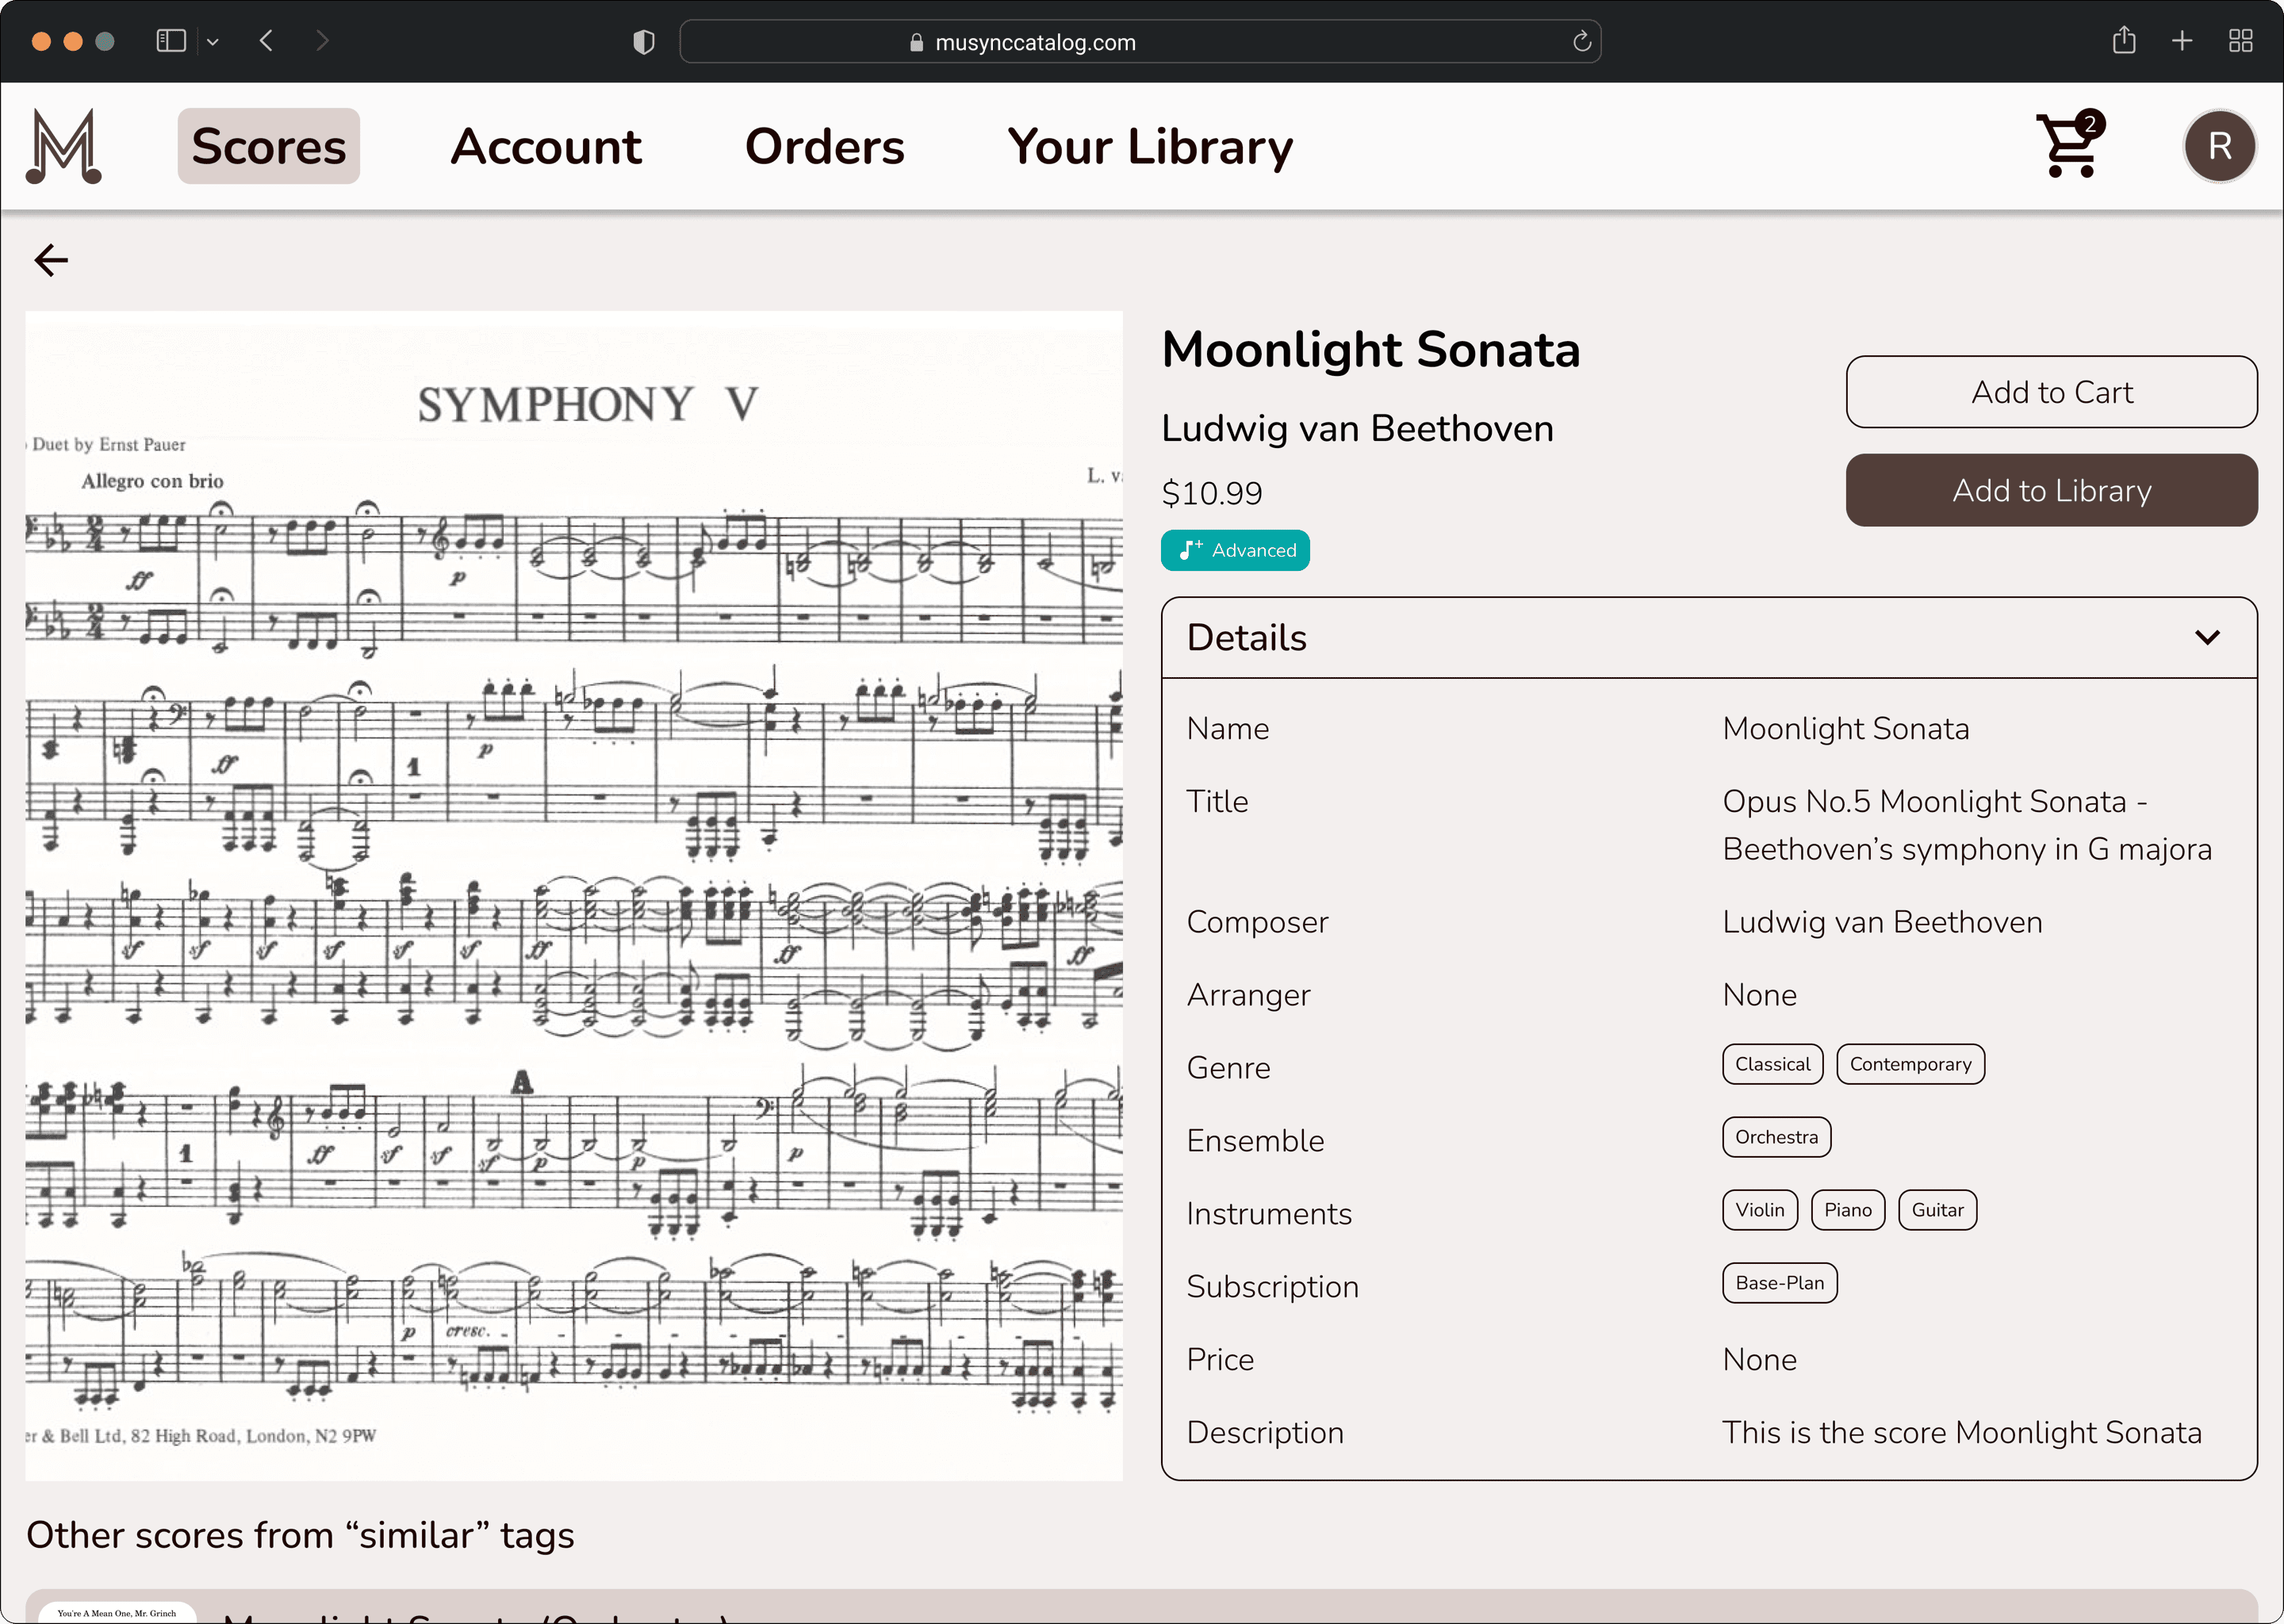Click the 'Other scores from similar tags' heading
Viewport: 2284px width, 1624px height.
tap(300, 1535)
